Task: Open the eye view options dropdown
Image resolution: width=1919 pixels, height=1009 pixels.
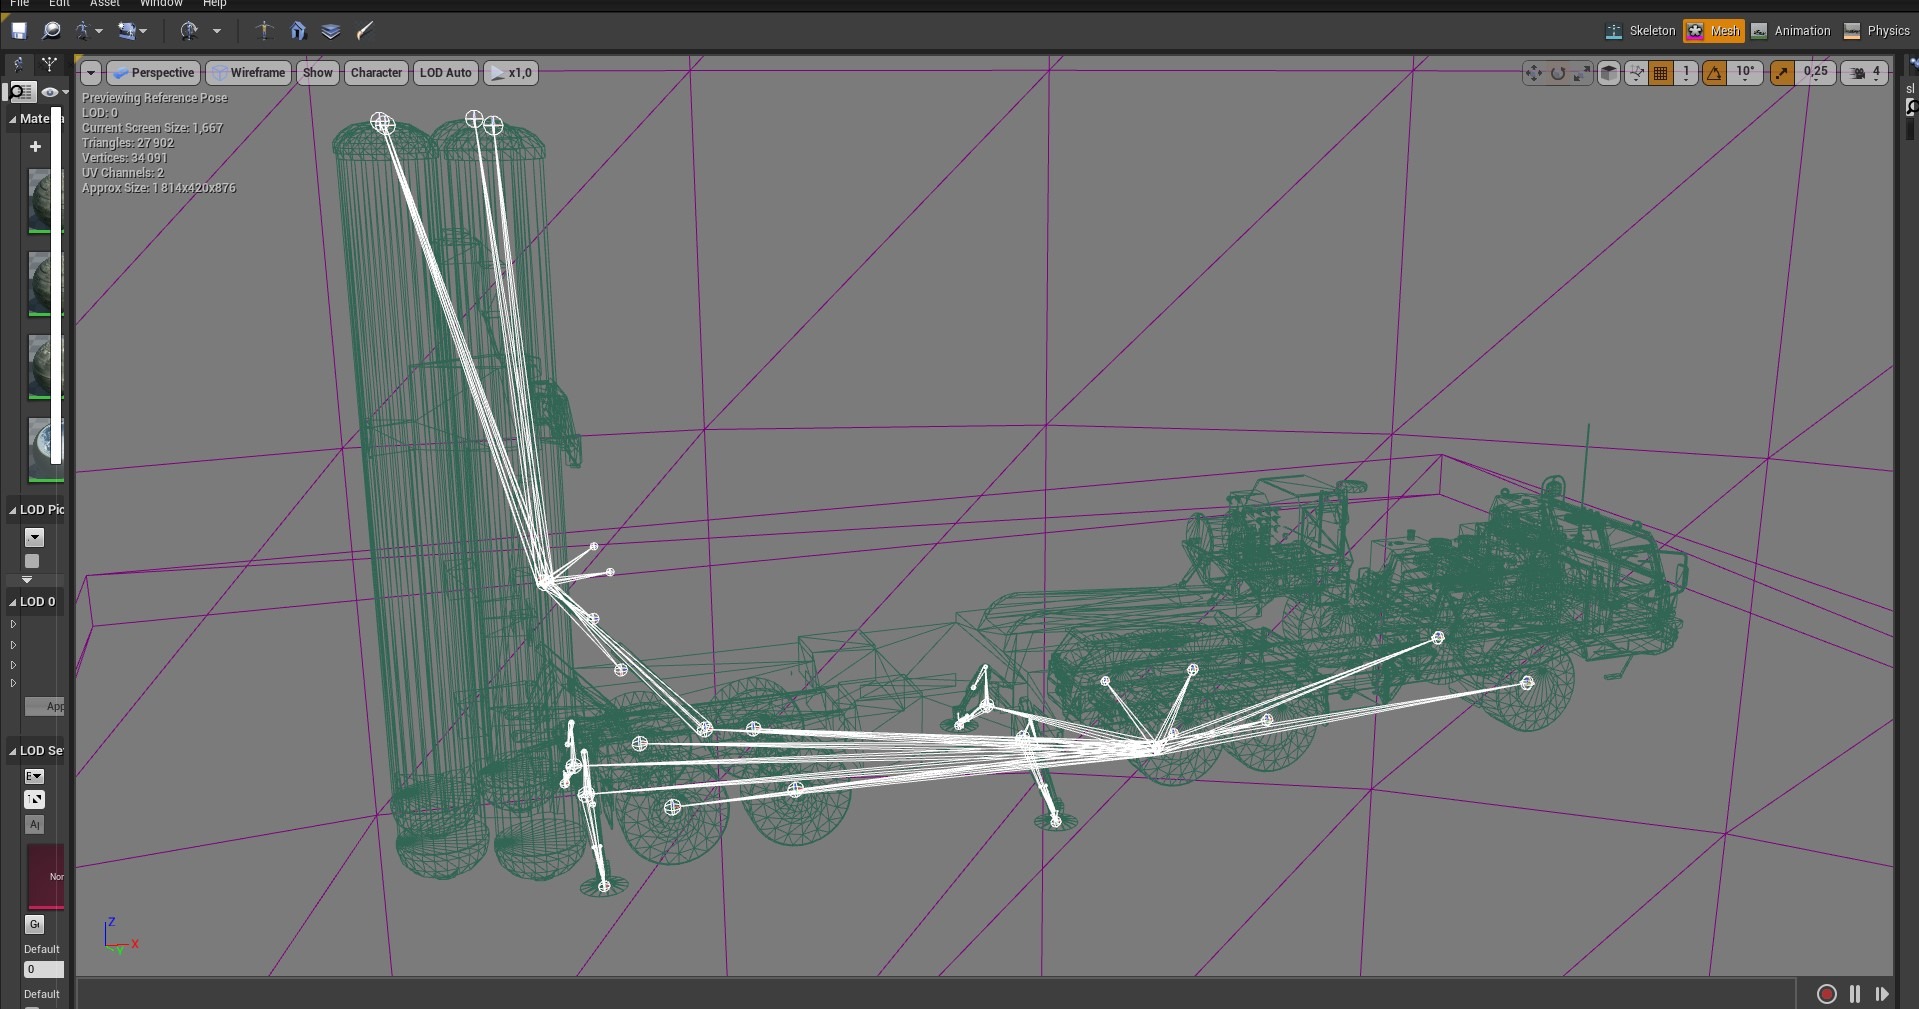Action: (x=54, y=92)
